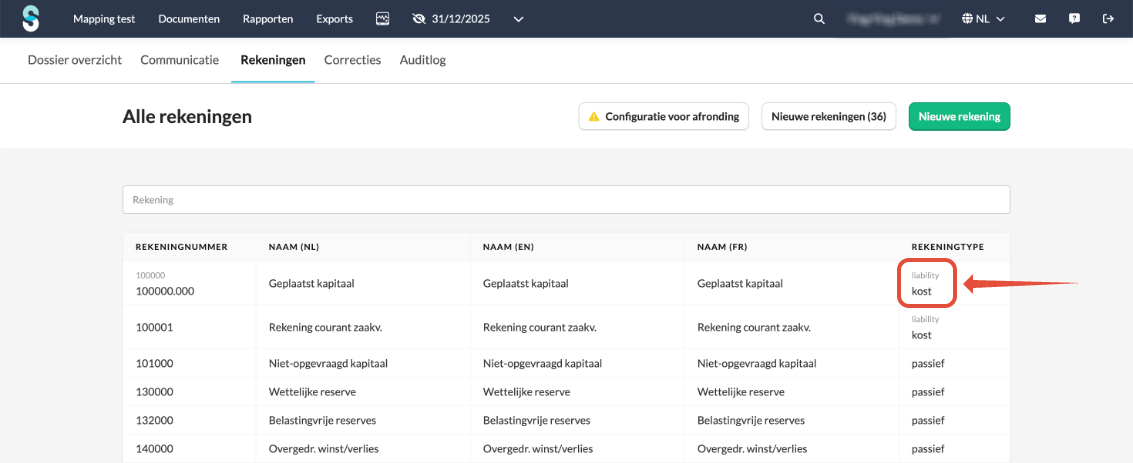Click Configuratie voor afronding button
Viewport: 1133px width, 463px height.
coord(663,116)
